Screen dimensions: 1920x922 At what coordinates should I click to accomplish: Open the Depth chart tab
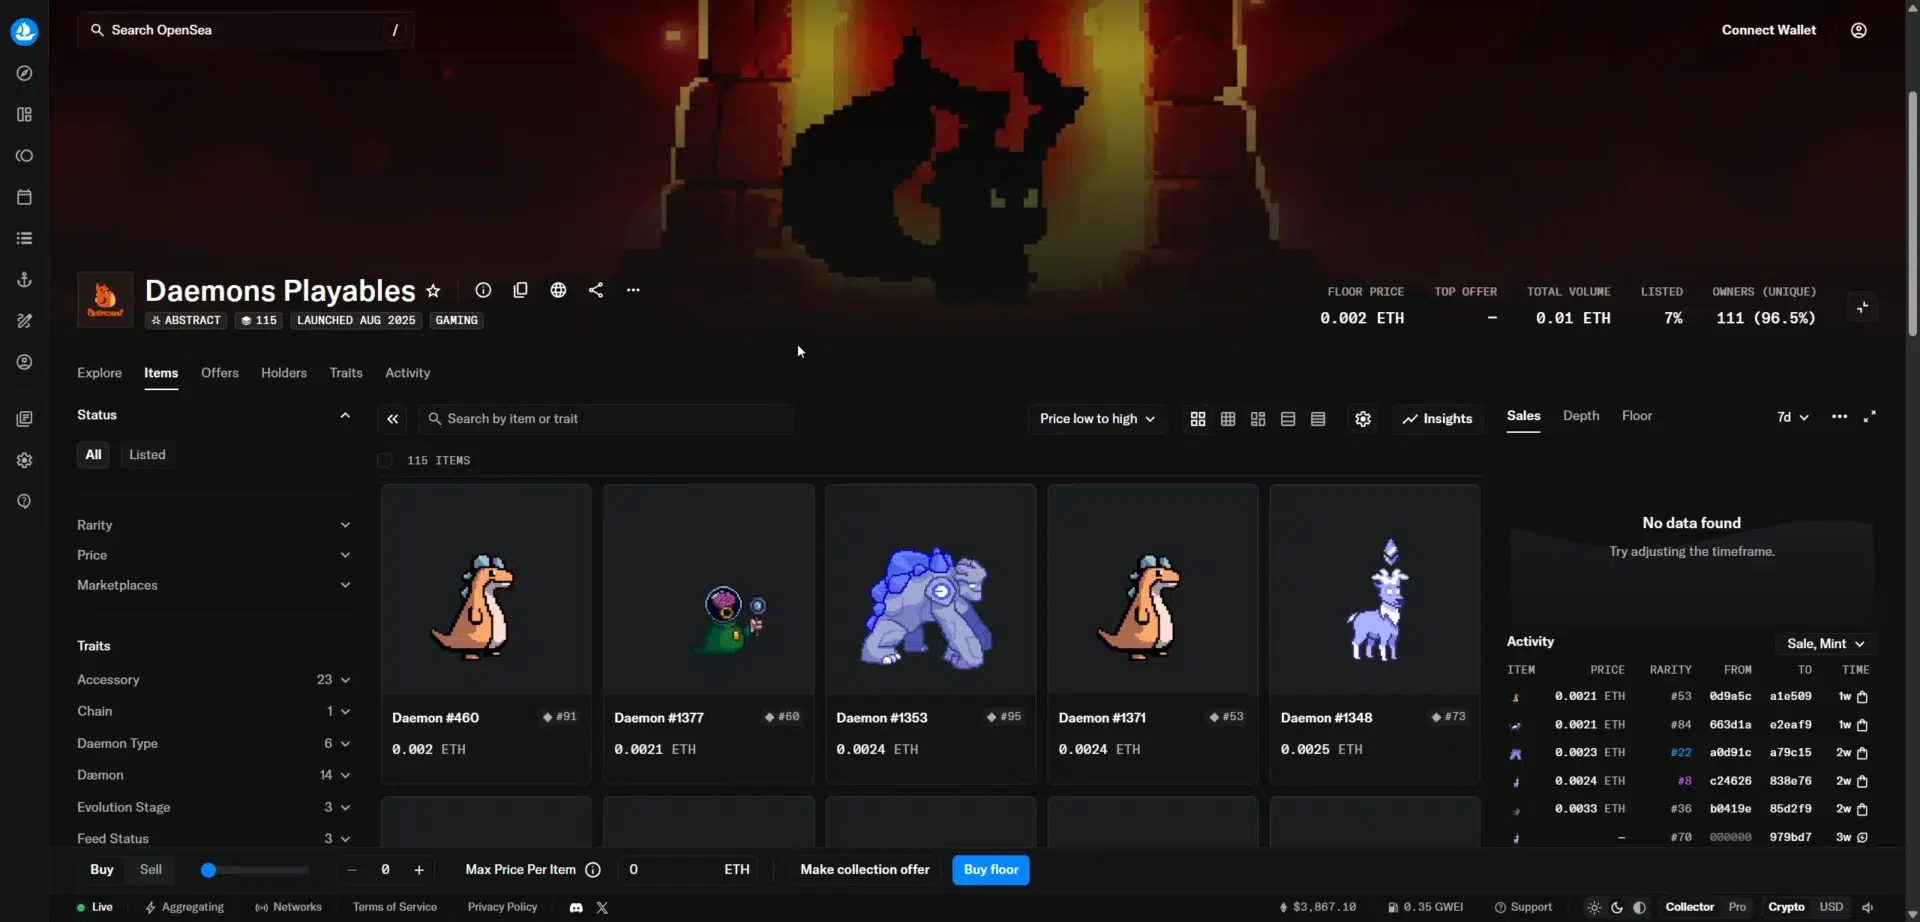1579,416
